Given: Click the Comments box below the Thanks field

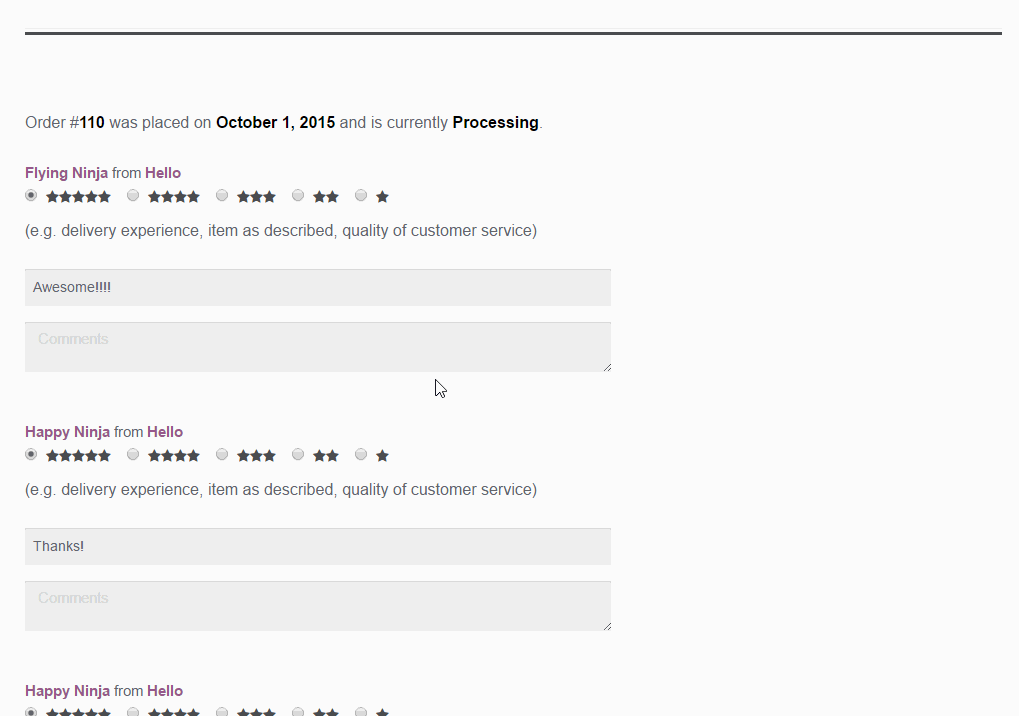Looking at the screenshot, I should (318, 606).
